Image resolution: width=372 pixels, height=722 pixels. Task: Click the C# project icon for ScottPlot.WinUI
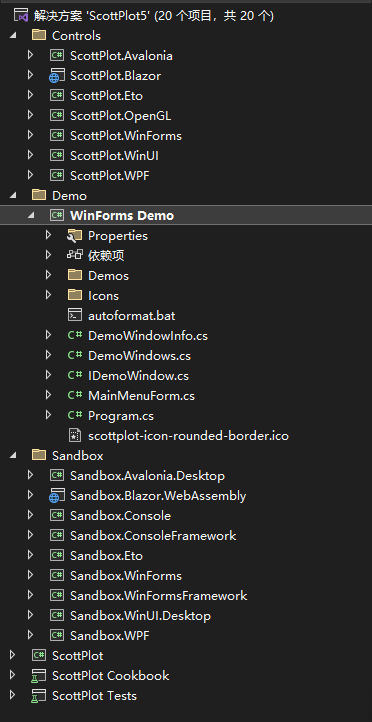(x=57, y=156)
